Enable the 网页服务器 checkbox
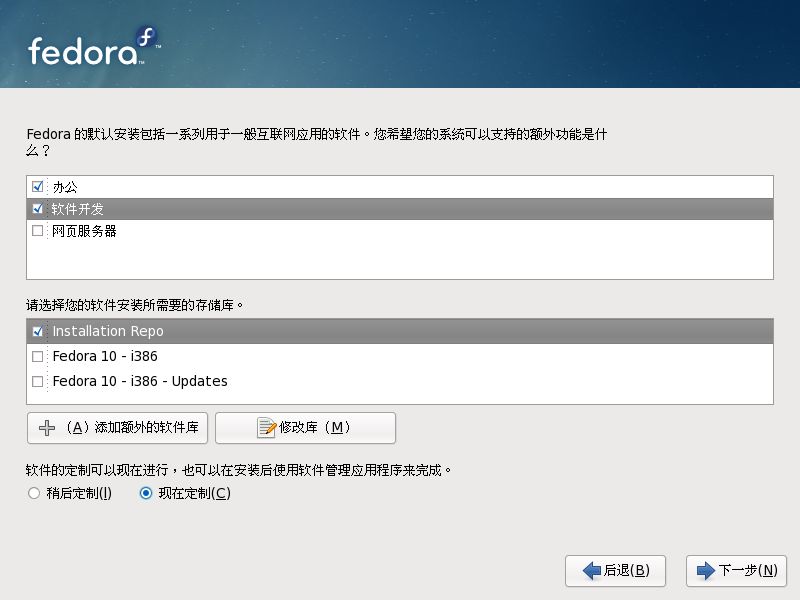Image resolution: width=800 pixels, height=600 pixels. click(37, 231)
